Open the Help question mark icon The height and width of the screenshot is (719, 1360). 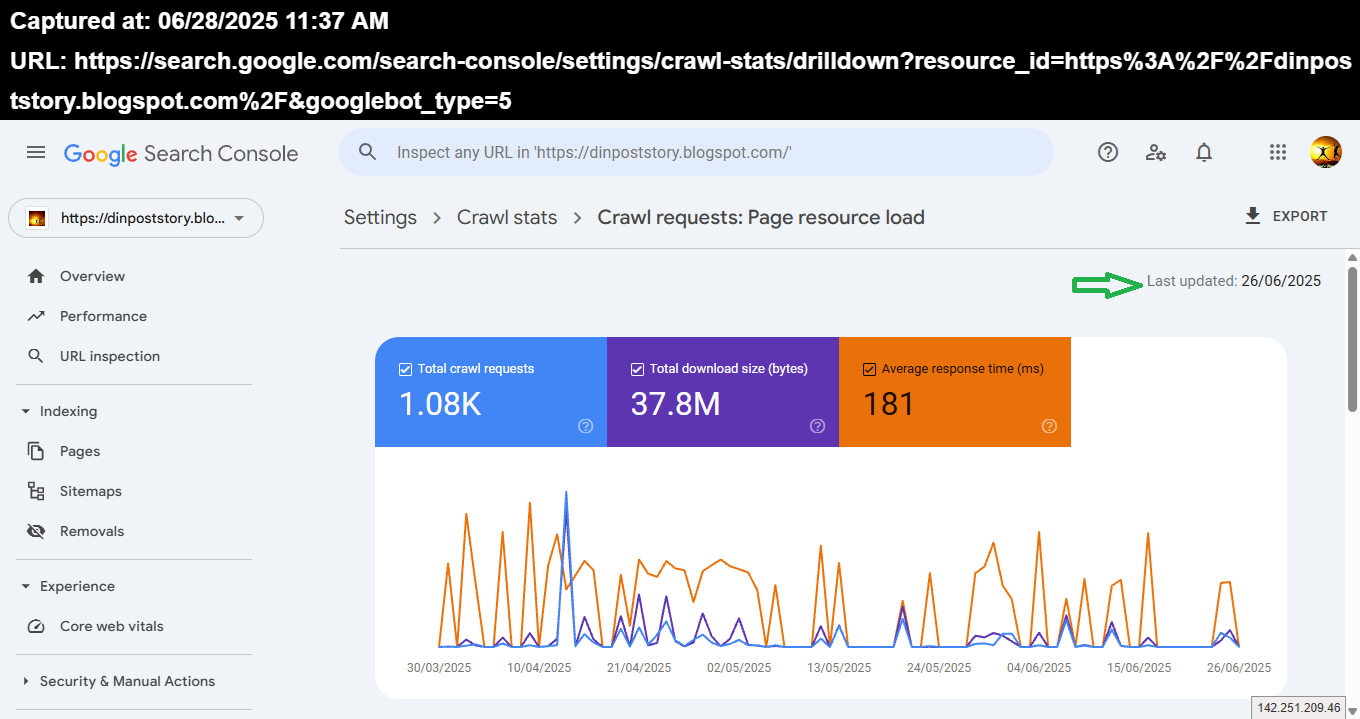[x=1108, y=152]
